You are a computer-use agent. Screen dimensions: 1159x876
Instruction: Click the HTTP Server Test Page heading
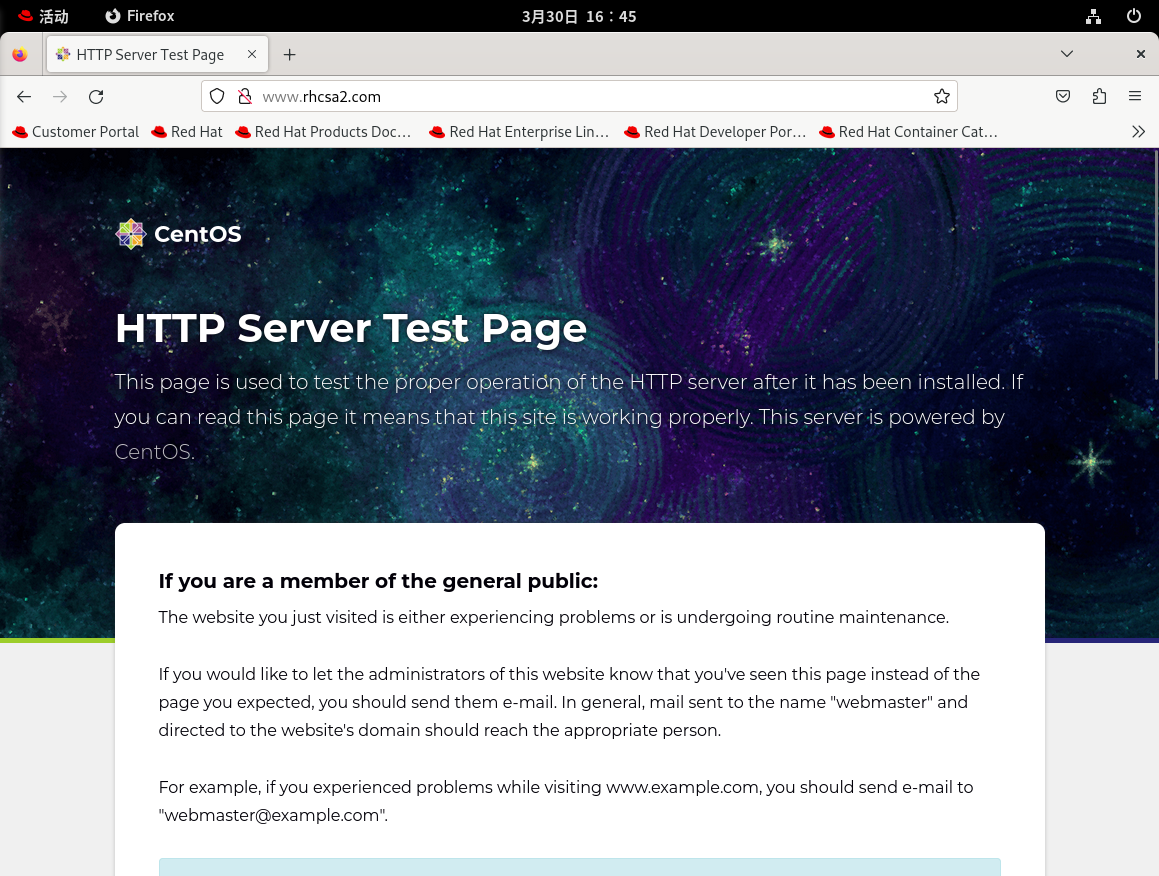[351, 328]
